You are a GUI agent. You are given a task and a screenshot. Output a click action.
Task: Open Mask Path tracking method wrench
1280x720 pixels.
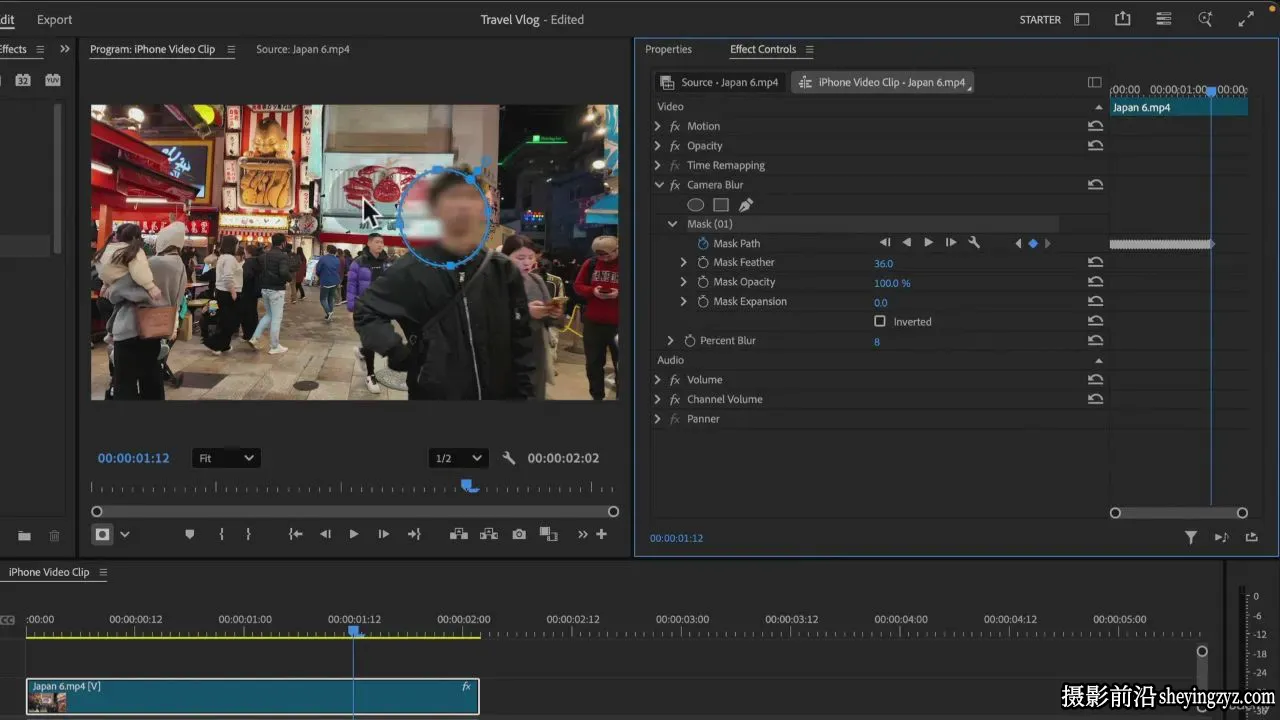click(974, 243)
